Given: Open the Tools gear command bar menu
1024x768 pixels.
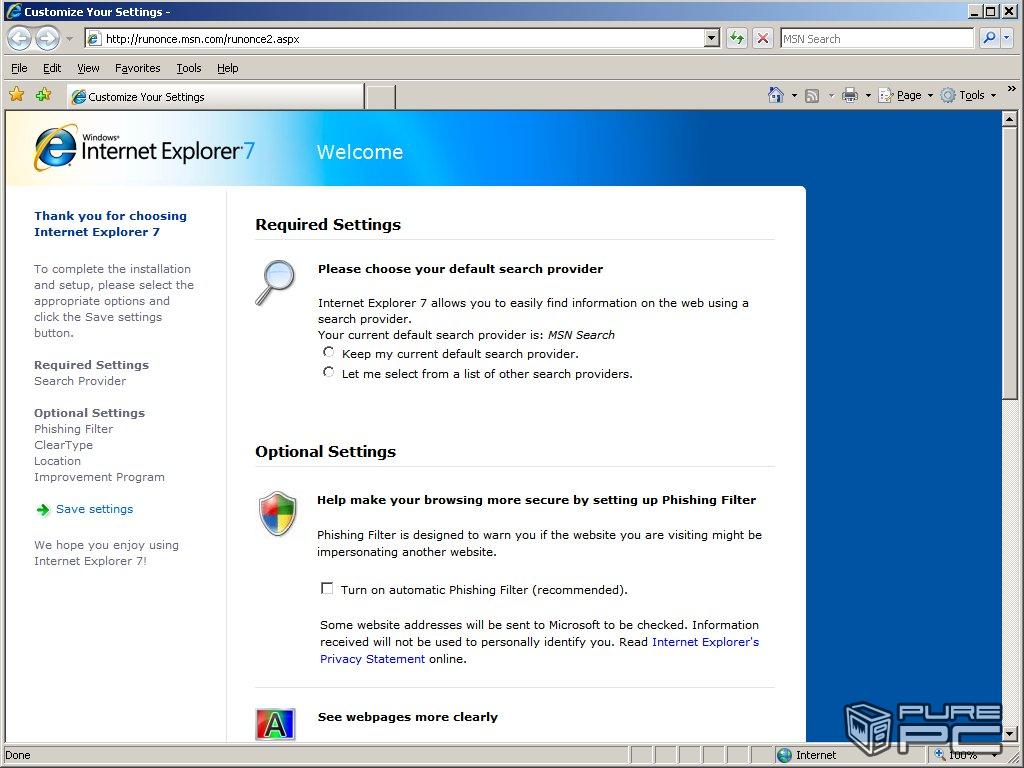Looking at the screenshot, I should coord(968,95).
